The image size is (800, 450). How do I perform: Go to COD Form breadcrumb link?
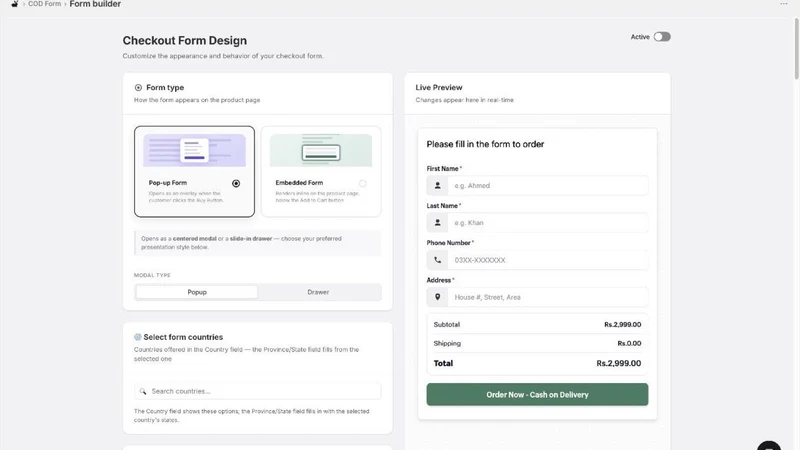pos(44,4)
